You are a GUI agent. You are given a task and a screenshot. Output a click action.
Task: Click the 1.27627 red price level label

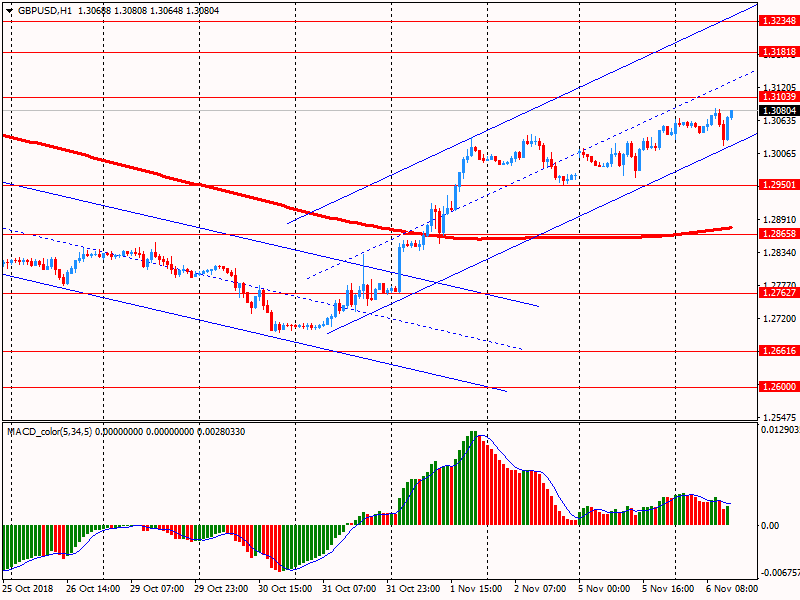click(779, 292)
